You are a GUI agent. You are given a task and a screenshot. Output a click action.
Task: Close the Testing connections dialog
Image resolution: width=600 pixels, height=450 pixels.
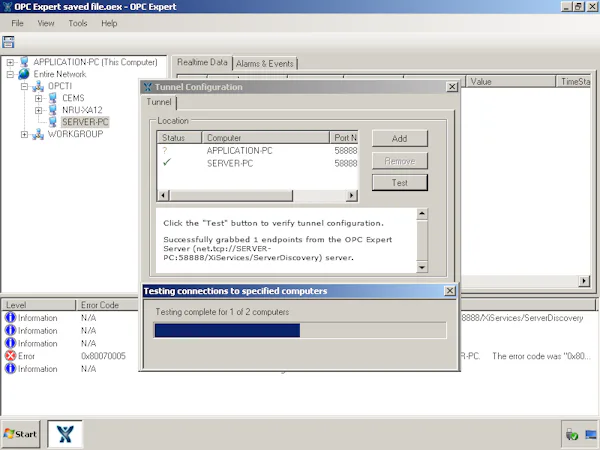pyautogui.click(x=450, y=291)
